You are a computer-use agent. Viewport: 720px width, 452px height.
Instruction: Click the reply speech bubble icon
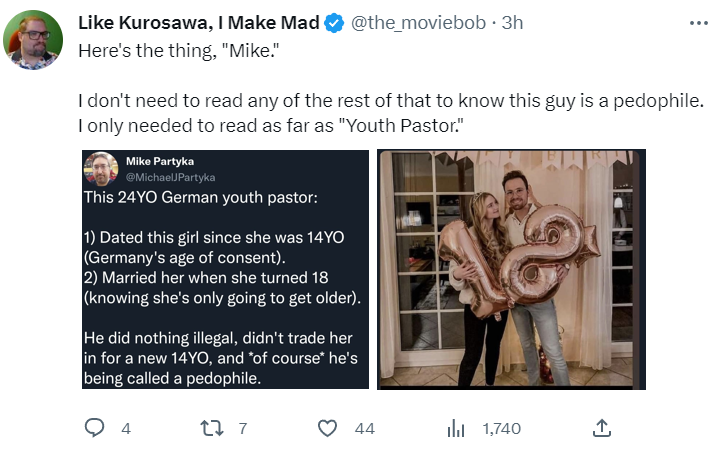[95, 428]
